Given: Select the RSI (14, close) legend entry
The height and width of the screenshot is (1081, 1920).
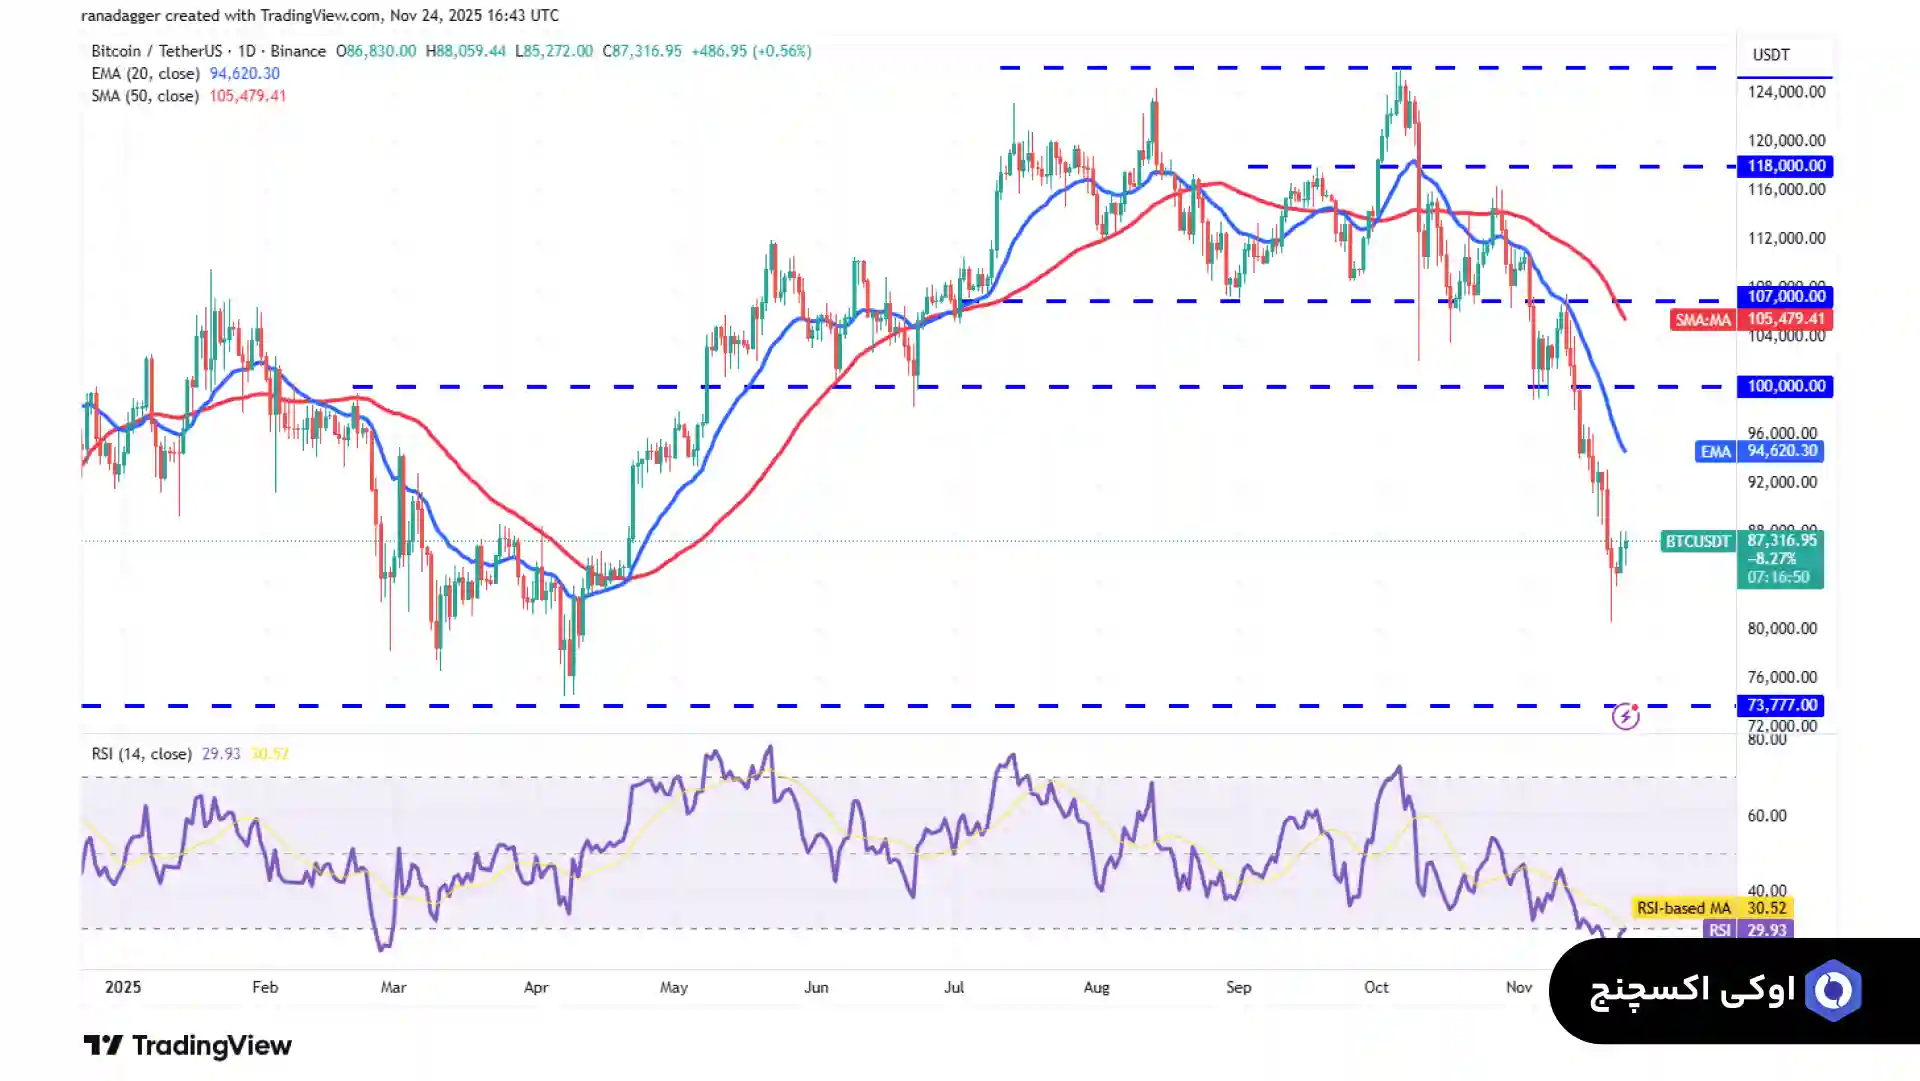Looking at the screenshot, I should point(141,754).
